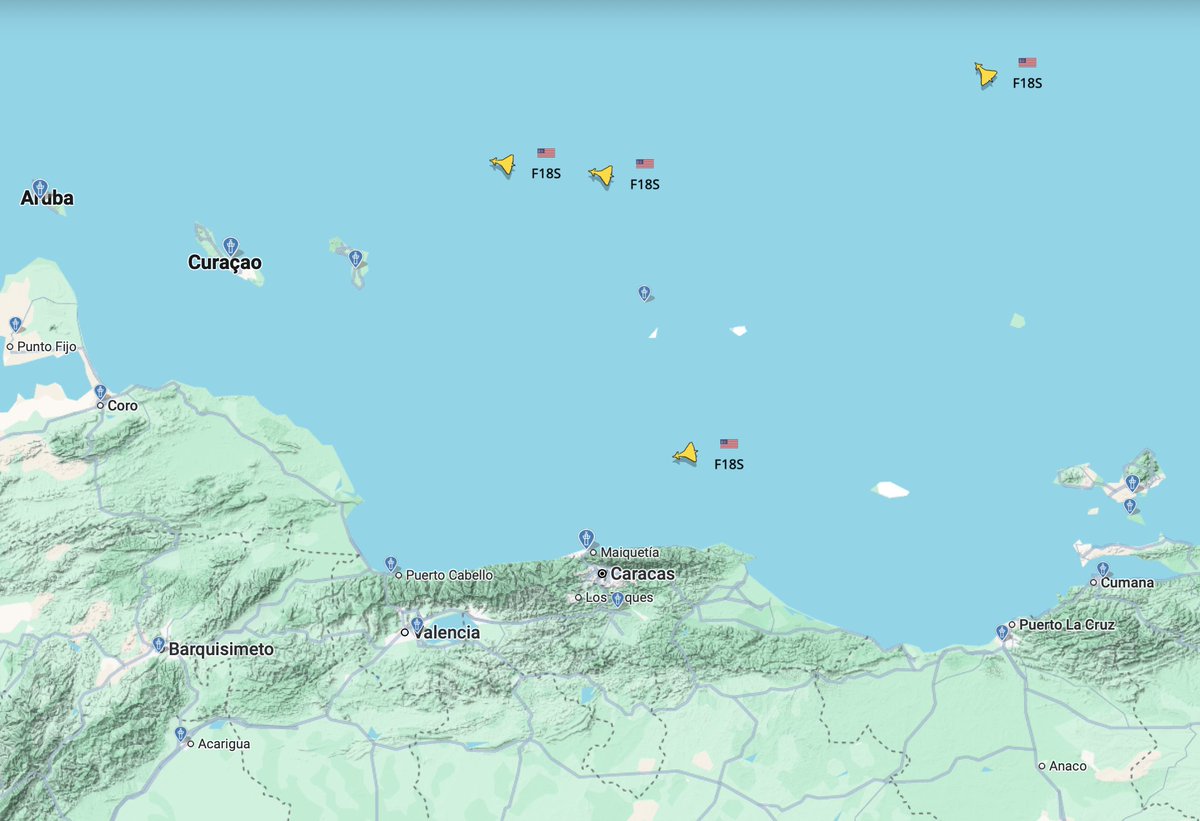Open the Punto Fijo airport marker

coord(15,324)
